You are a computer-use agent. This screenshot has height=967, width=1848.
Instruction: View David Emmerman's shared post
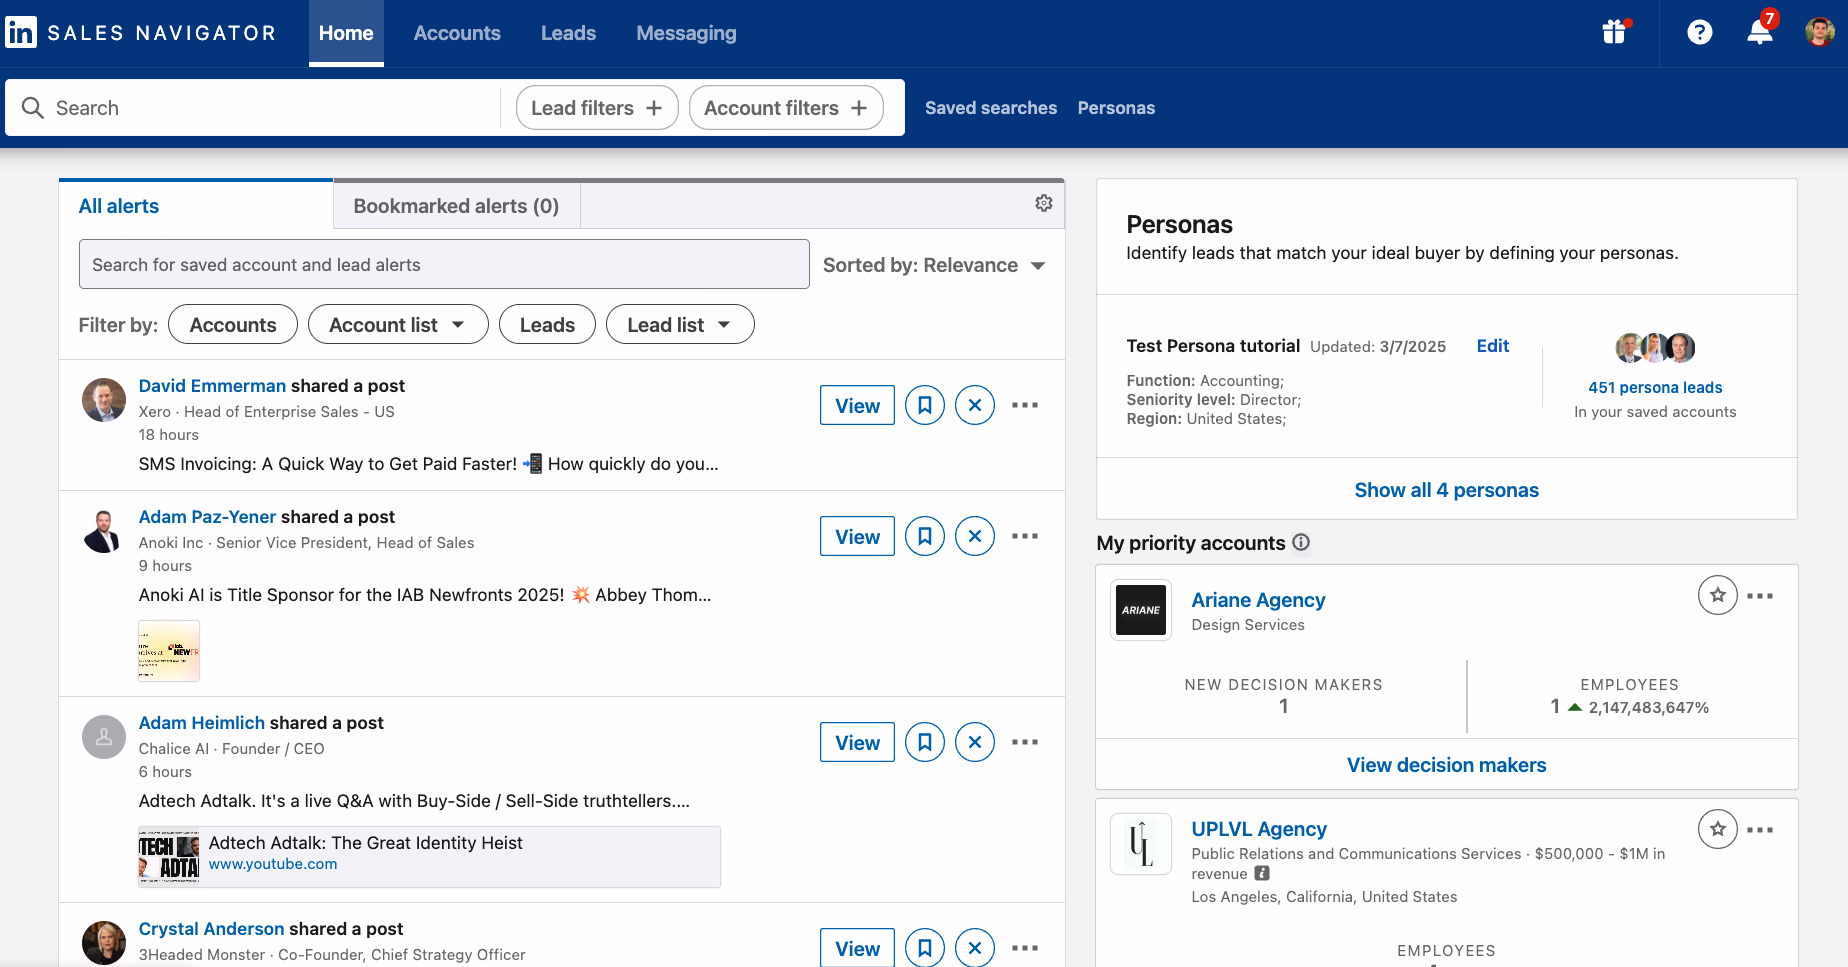[x=857, y=405]
